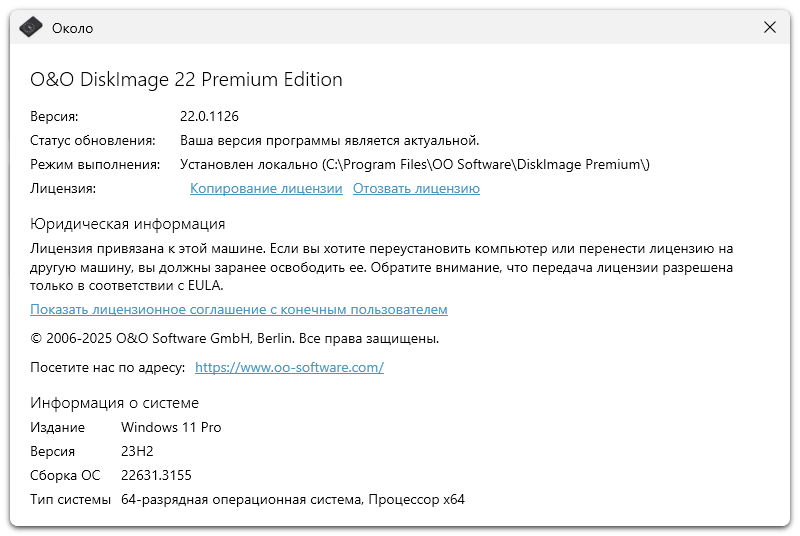Open the Копирование лицензии link
This screenshot has width=800, height=536.
[266, 188]
